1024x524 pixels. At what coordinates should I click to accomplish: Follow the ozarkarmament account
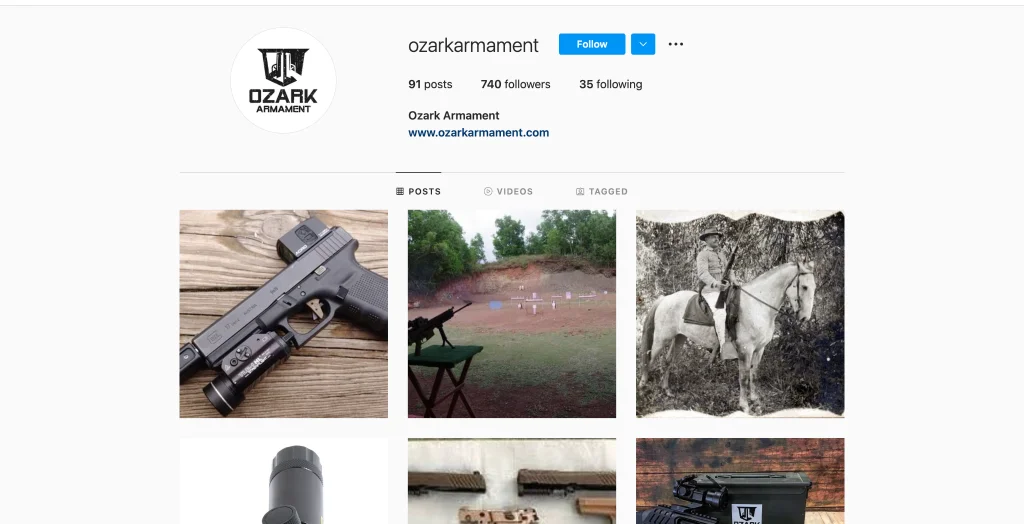592,44
